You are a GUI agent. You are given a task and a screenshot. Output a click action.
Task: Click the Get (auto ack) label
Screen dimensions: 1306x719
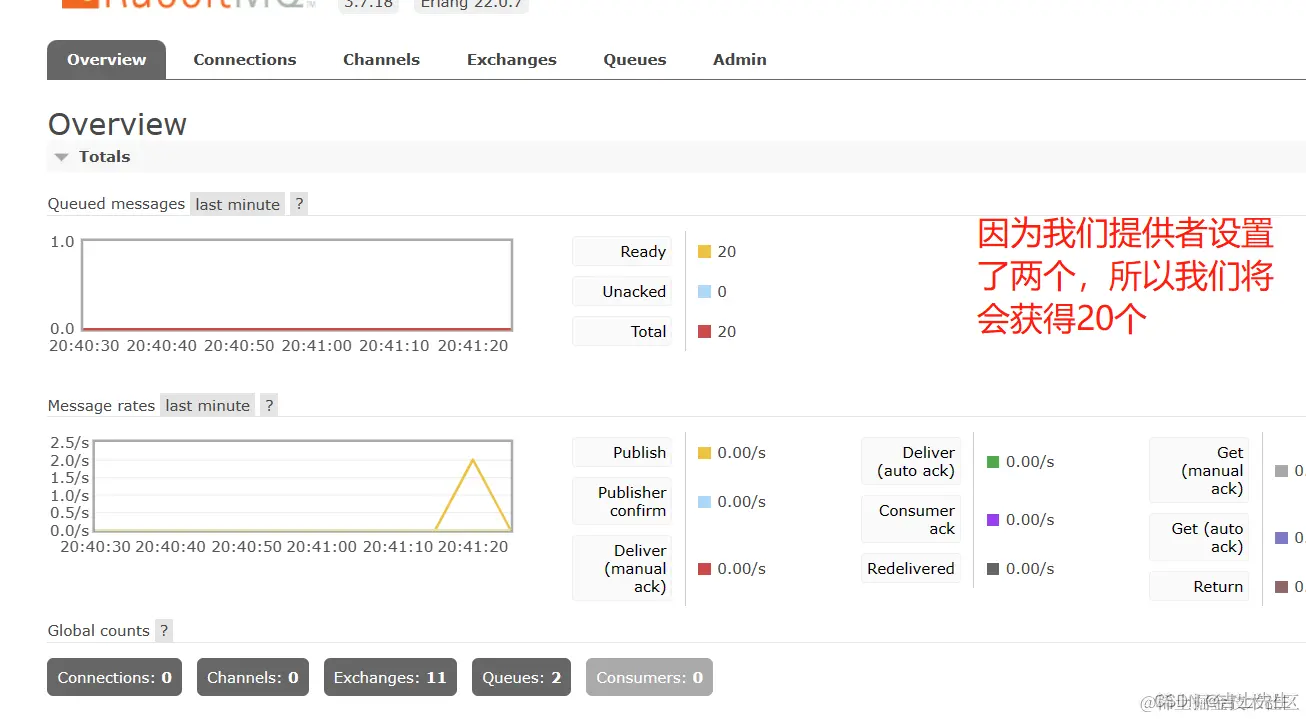1198,537
